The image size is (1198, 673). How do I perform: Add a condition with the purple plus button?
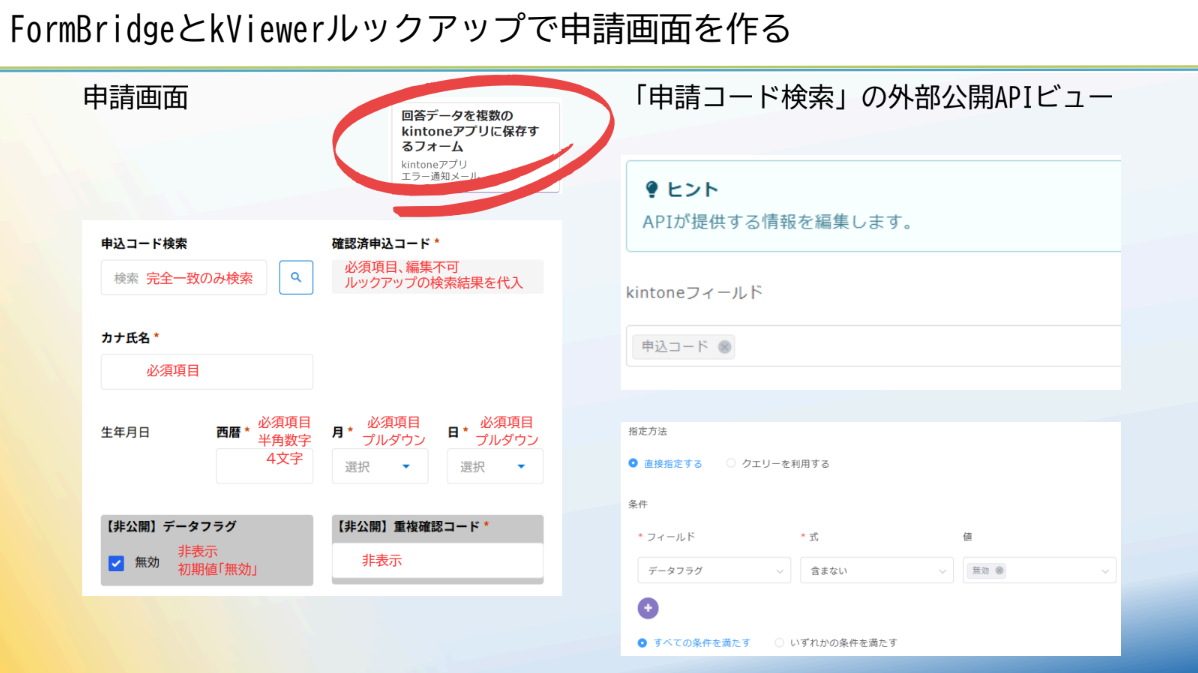(648, 608)
